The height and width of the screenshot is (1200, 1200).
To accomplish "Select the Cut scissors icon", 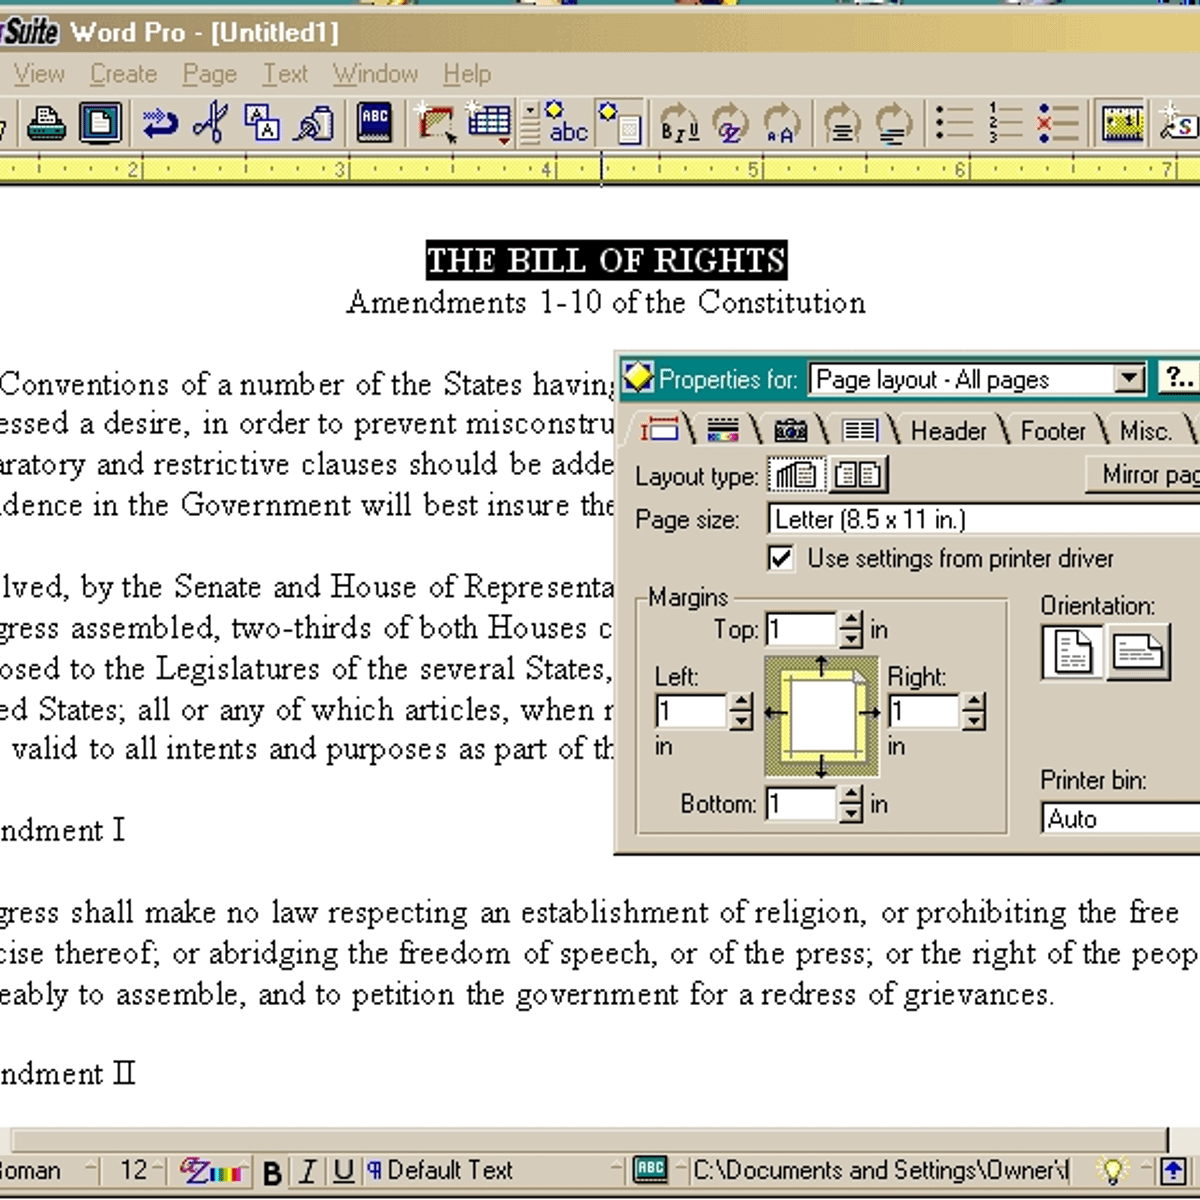I will pos(211,124).
